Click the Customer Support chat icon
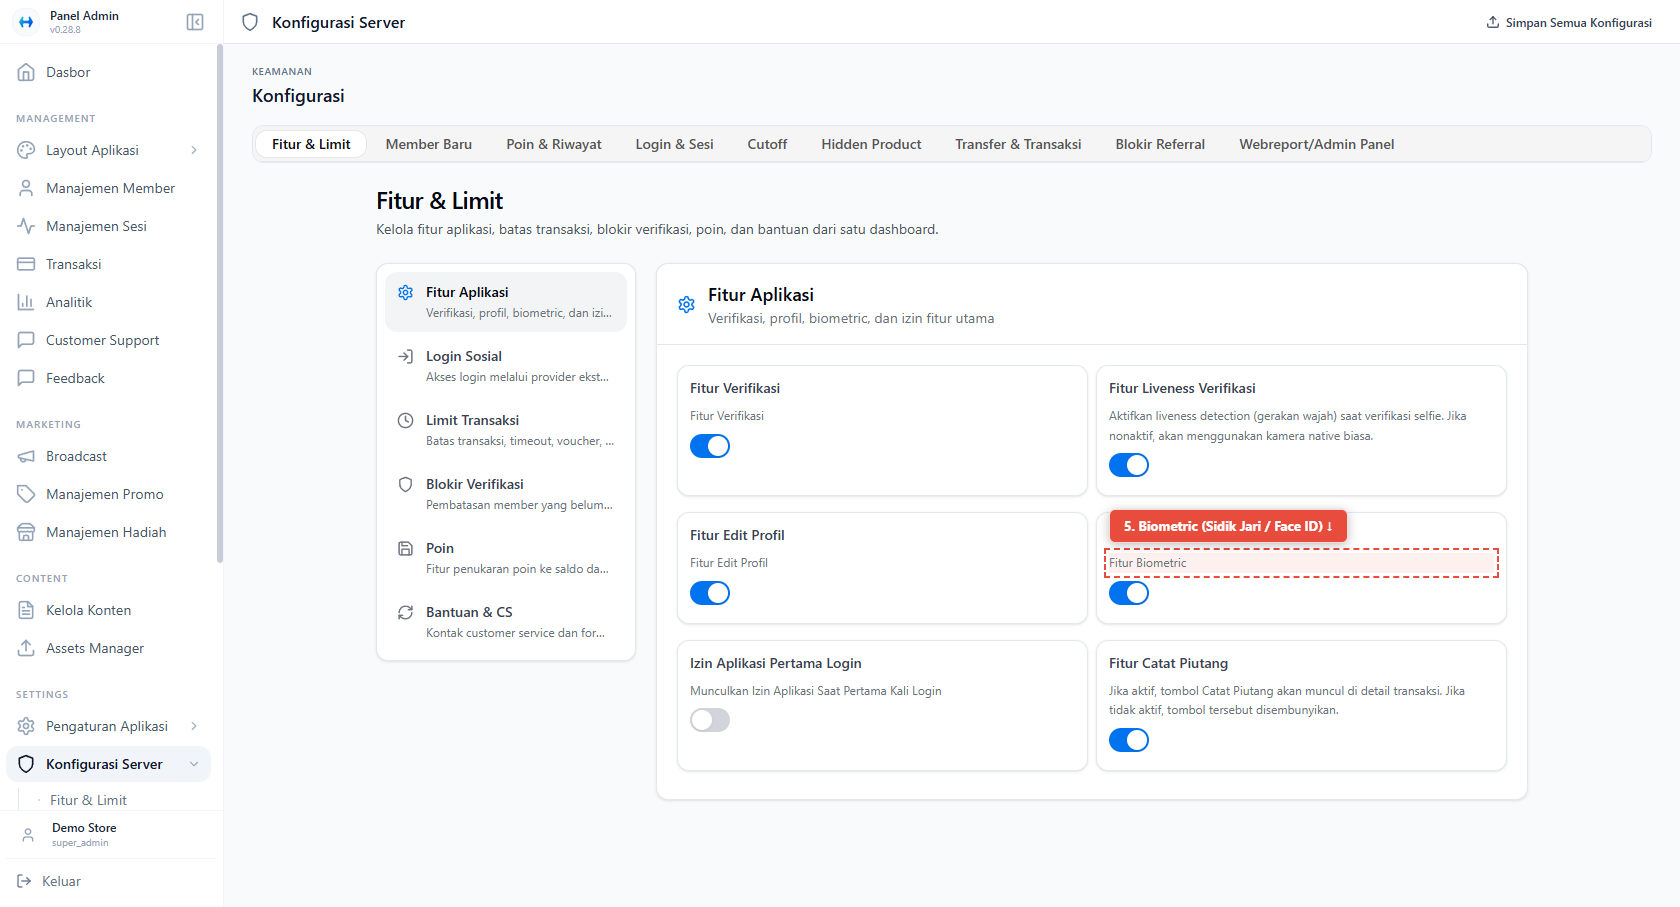 pos(26,340)
